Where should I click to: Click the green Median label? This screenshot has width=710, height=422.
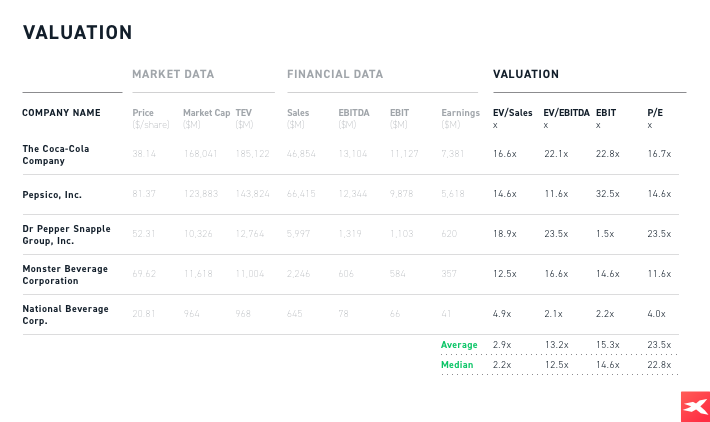point(457,365)
